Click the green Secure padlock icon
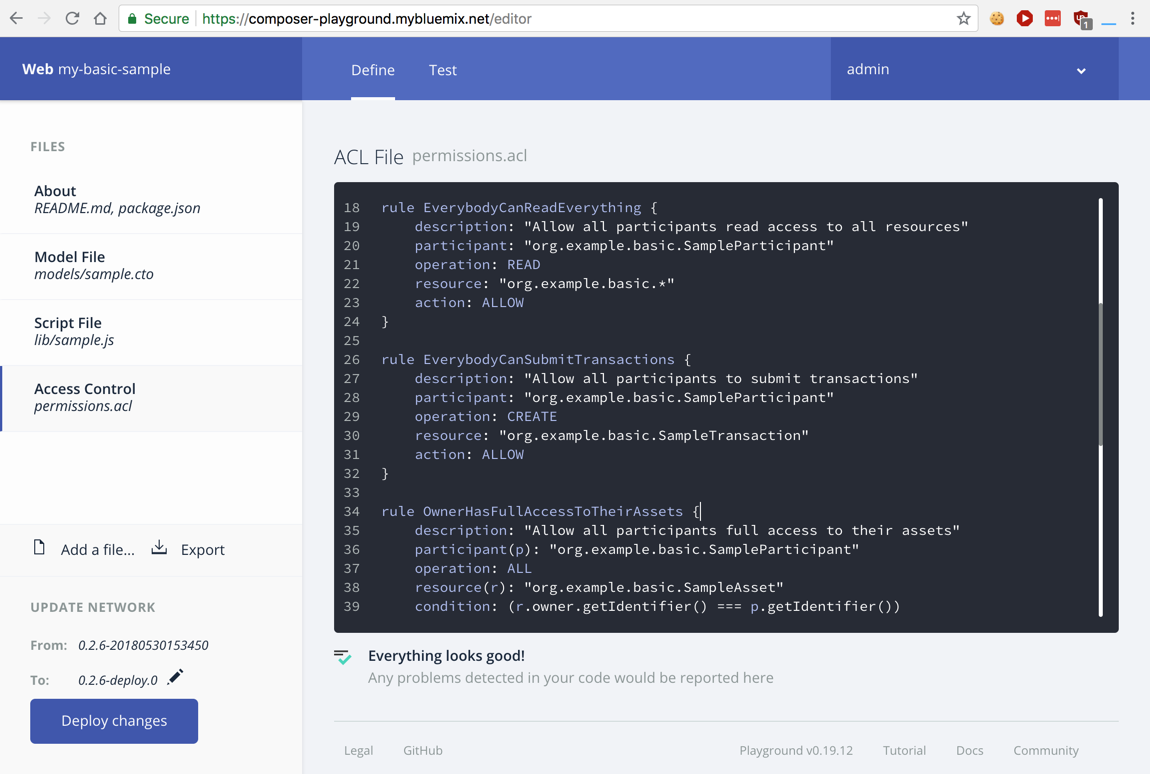Screen dimensions: 1150x774 pos(132,19)
